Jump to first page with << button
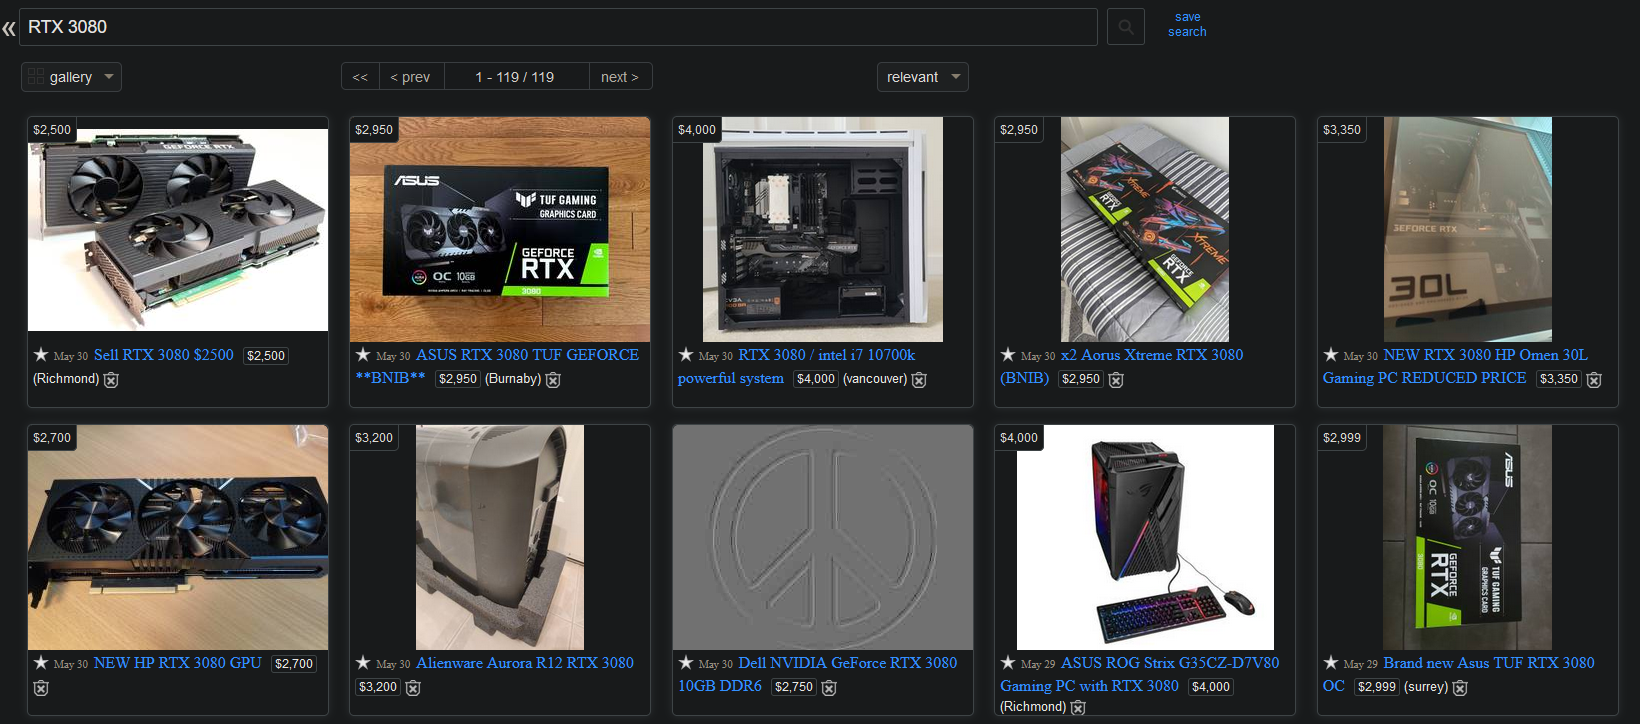This screenshot has height=724, width=1640. 360,77
